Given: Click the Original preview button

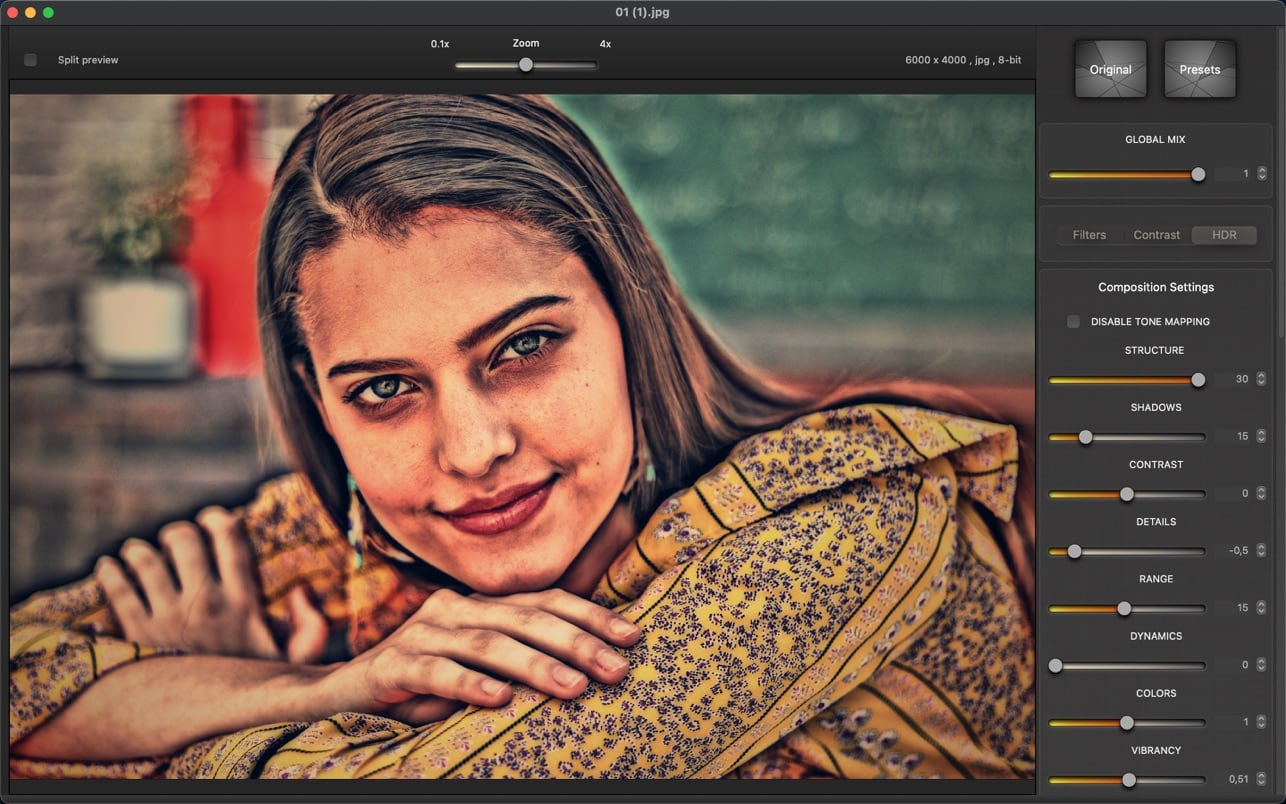Looking at the screenshot, I should click(1110, 69).
